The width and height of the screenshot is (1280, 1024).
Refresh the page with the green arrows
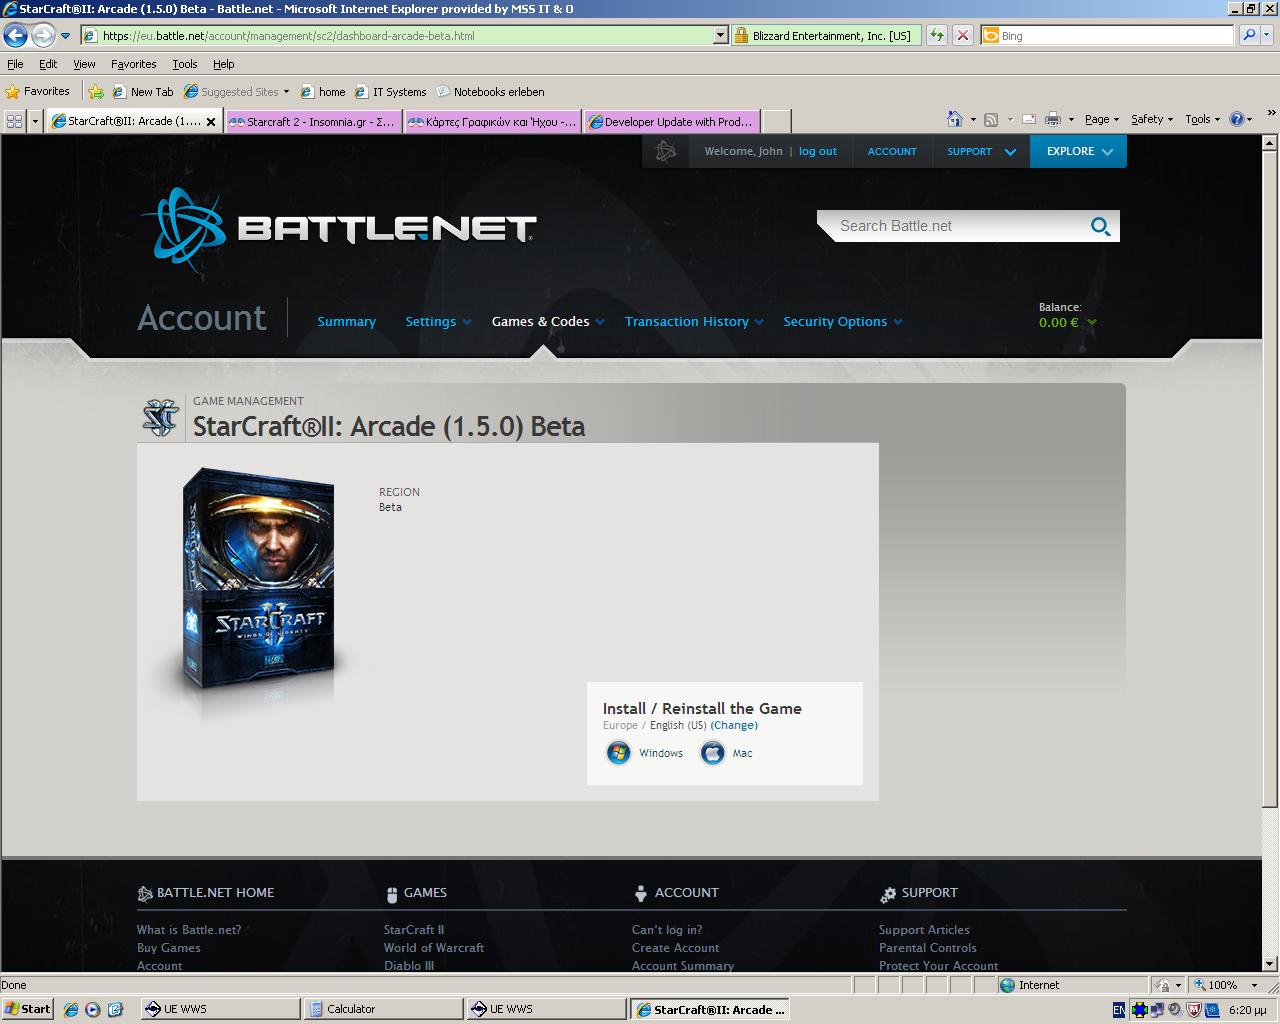pyautogui.click(x=937, y=36)
